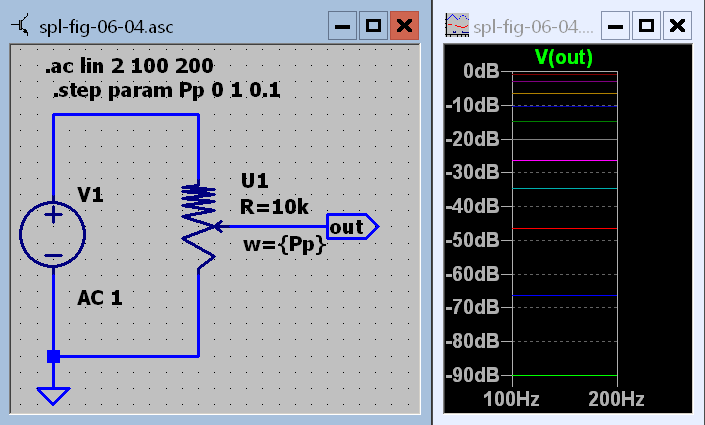
Task: Maximize the waveform plot window
Action: [647, 26]
